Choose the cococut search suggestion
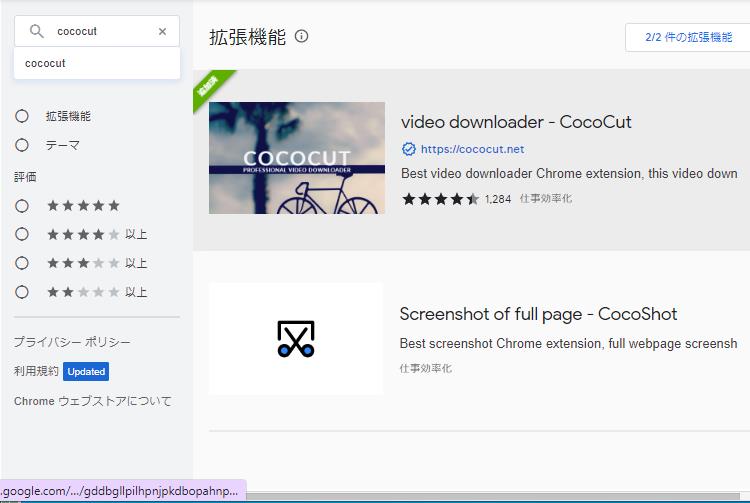 pyautogui.click(x=97, y=63)
